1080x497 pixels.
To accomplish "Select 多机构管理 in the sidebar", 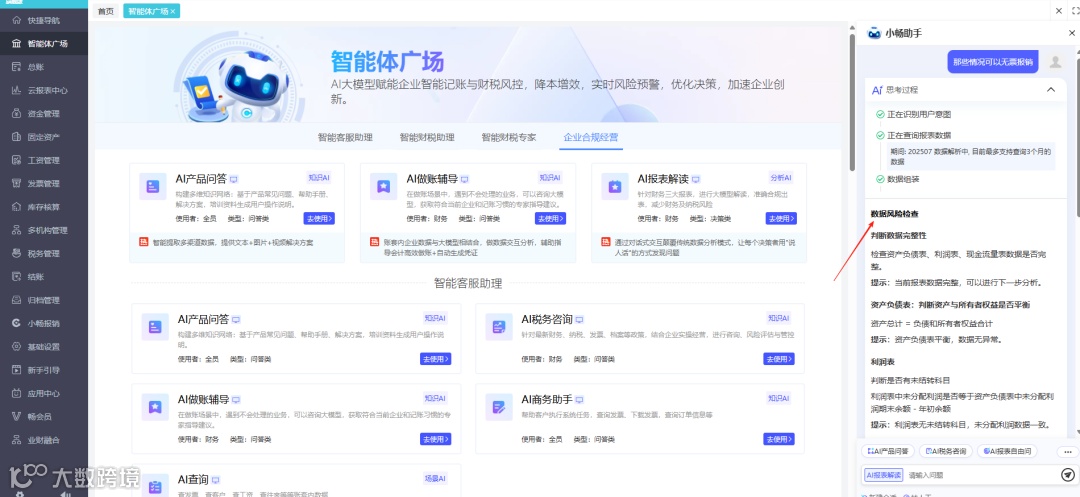I will pyautogui.click(x=43, y=231).
